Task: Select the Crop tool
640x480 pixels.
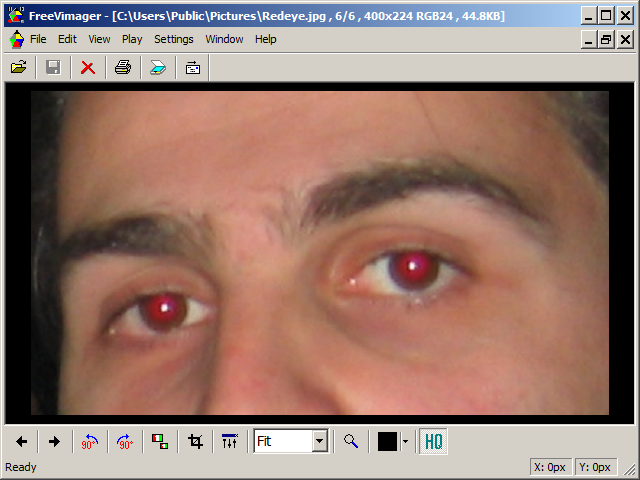Action: tap(195, 441)
